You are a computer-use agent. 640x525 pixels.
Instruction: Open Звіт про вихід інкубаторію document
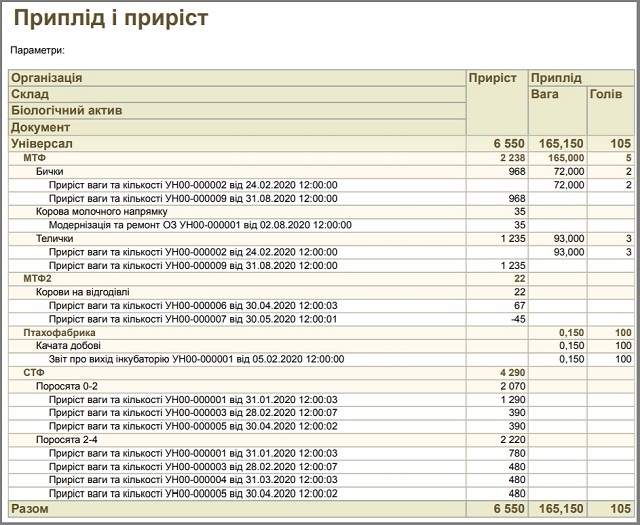click(196, 359)
